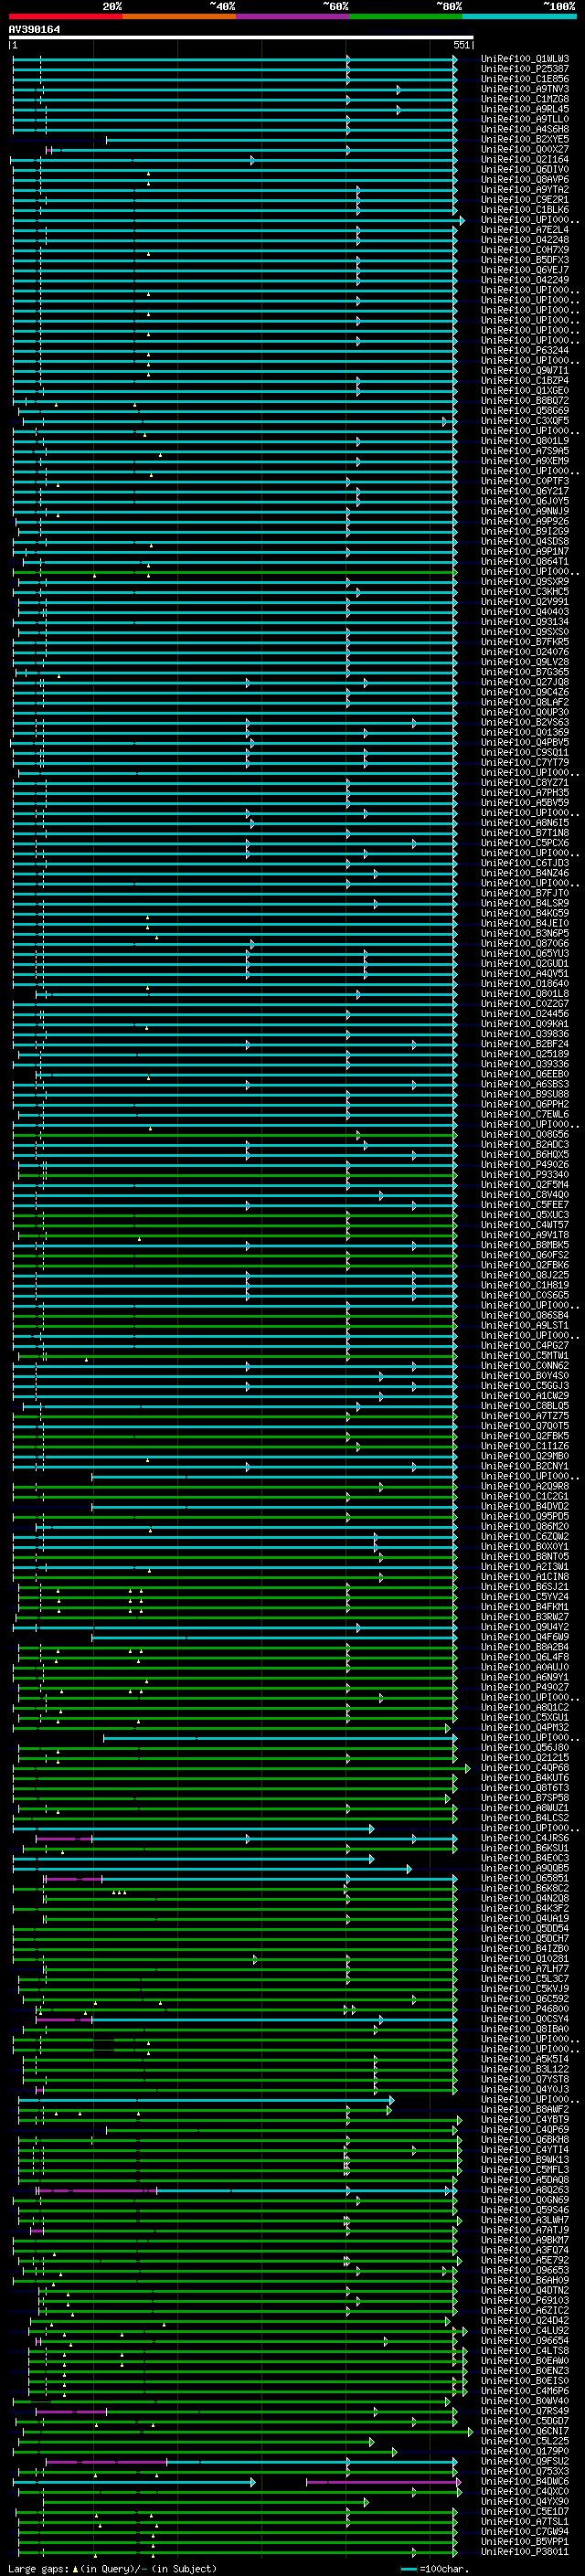Click the query end position label 551

pos(462,45)
